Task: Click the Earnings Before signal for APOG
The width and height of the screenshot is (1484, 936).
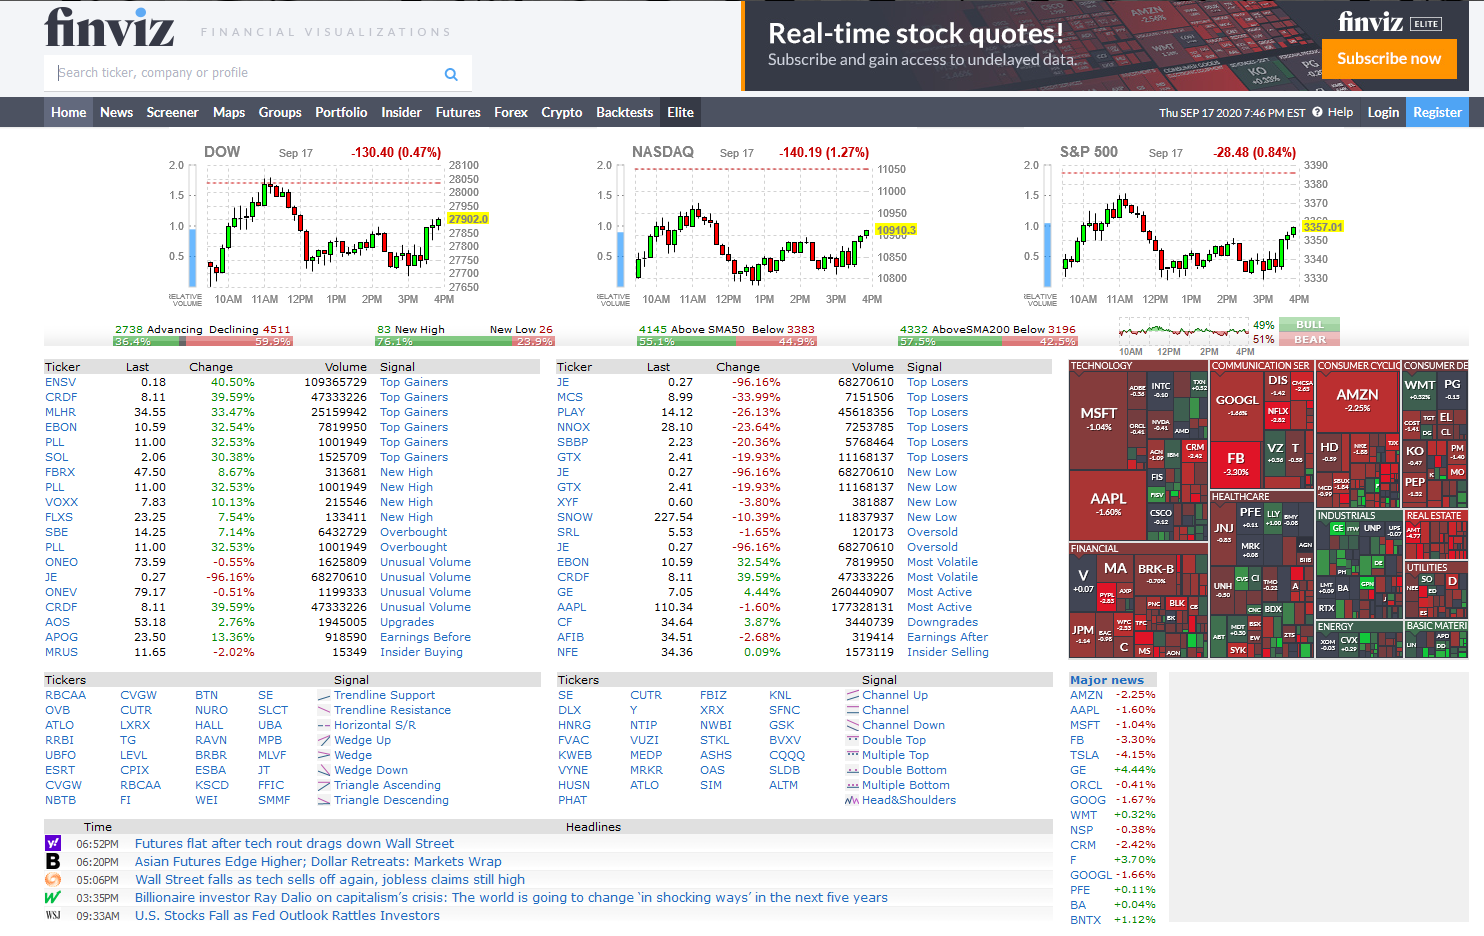Action: point(425,637)
